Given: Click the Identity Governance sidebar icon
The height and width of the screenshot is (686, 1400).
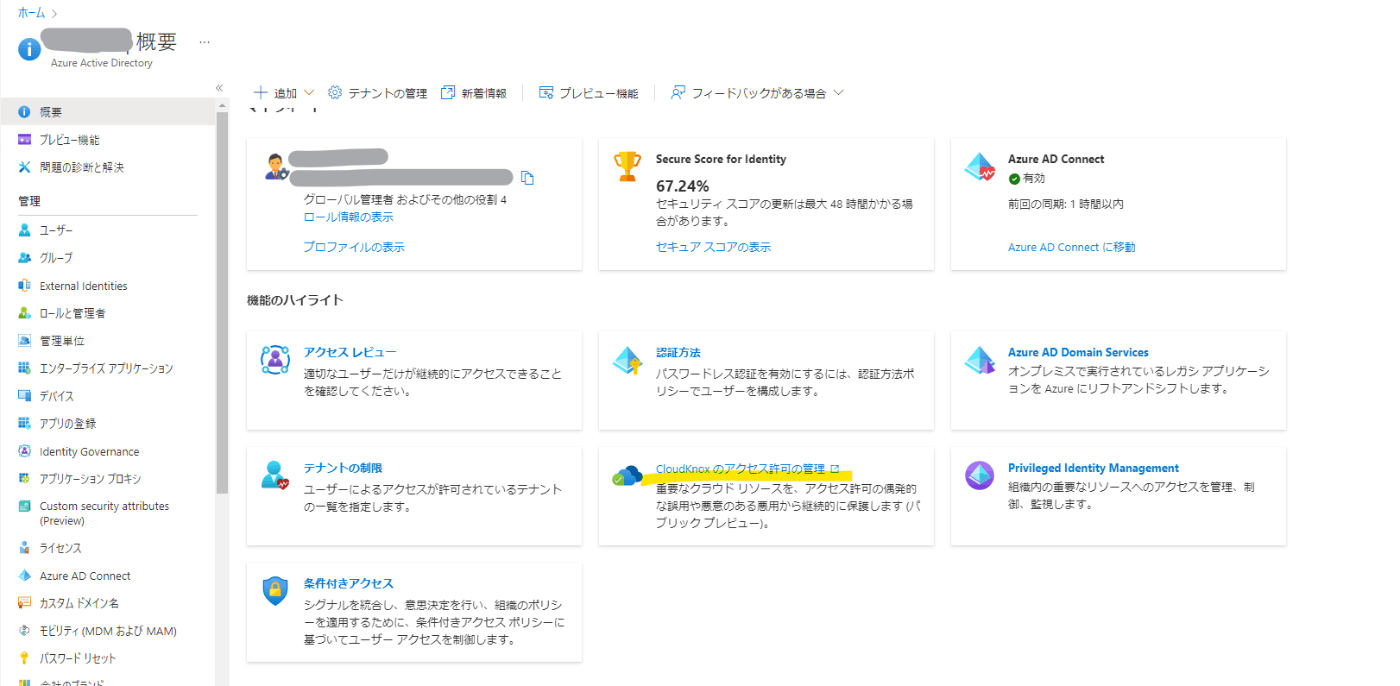Looking at the screenshot, I should (25, 451).
